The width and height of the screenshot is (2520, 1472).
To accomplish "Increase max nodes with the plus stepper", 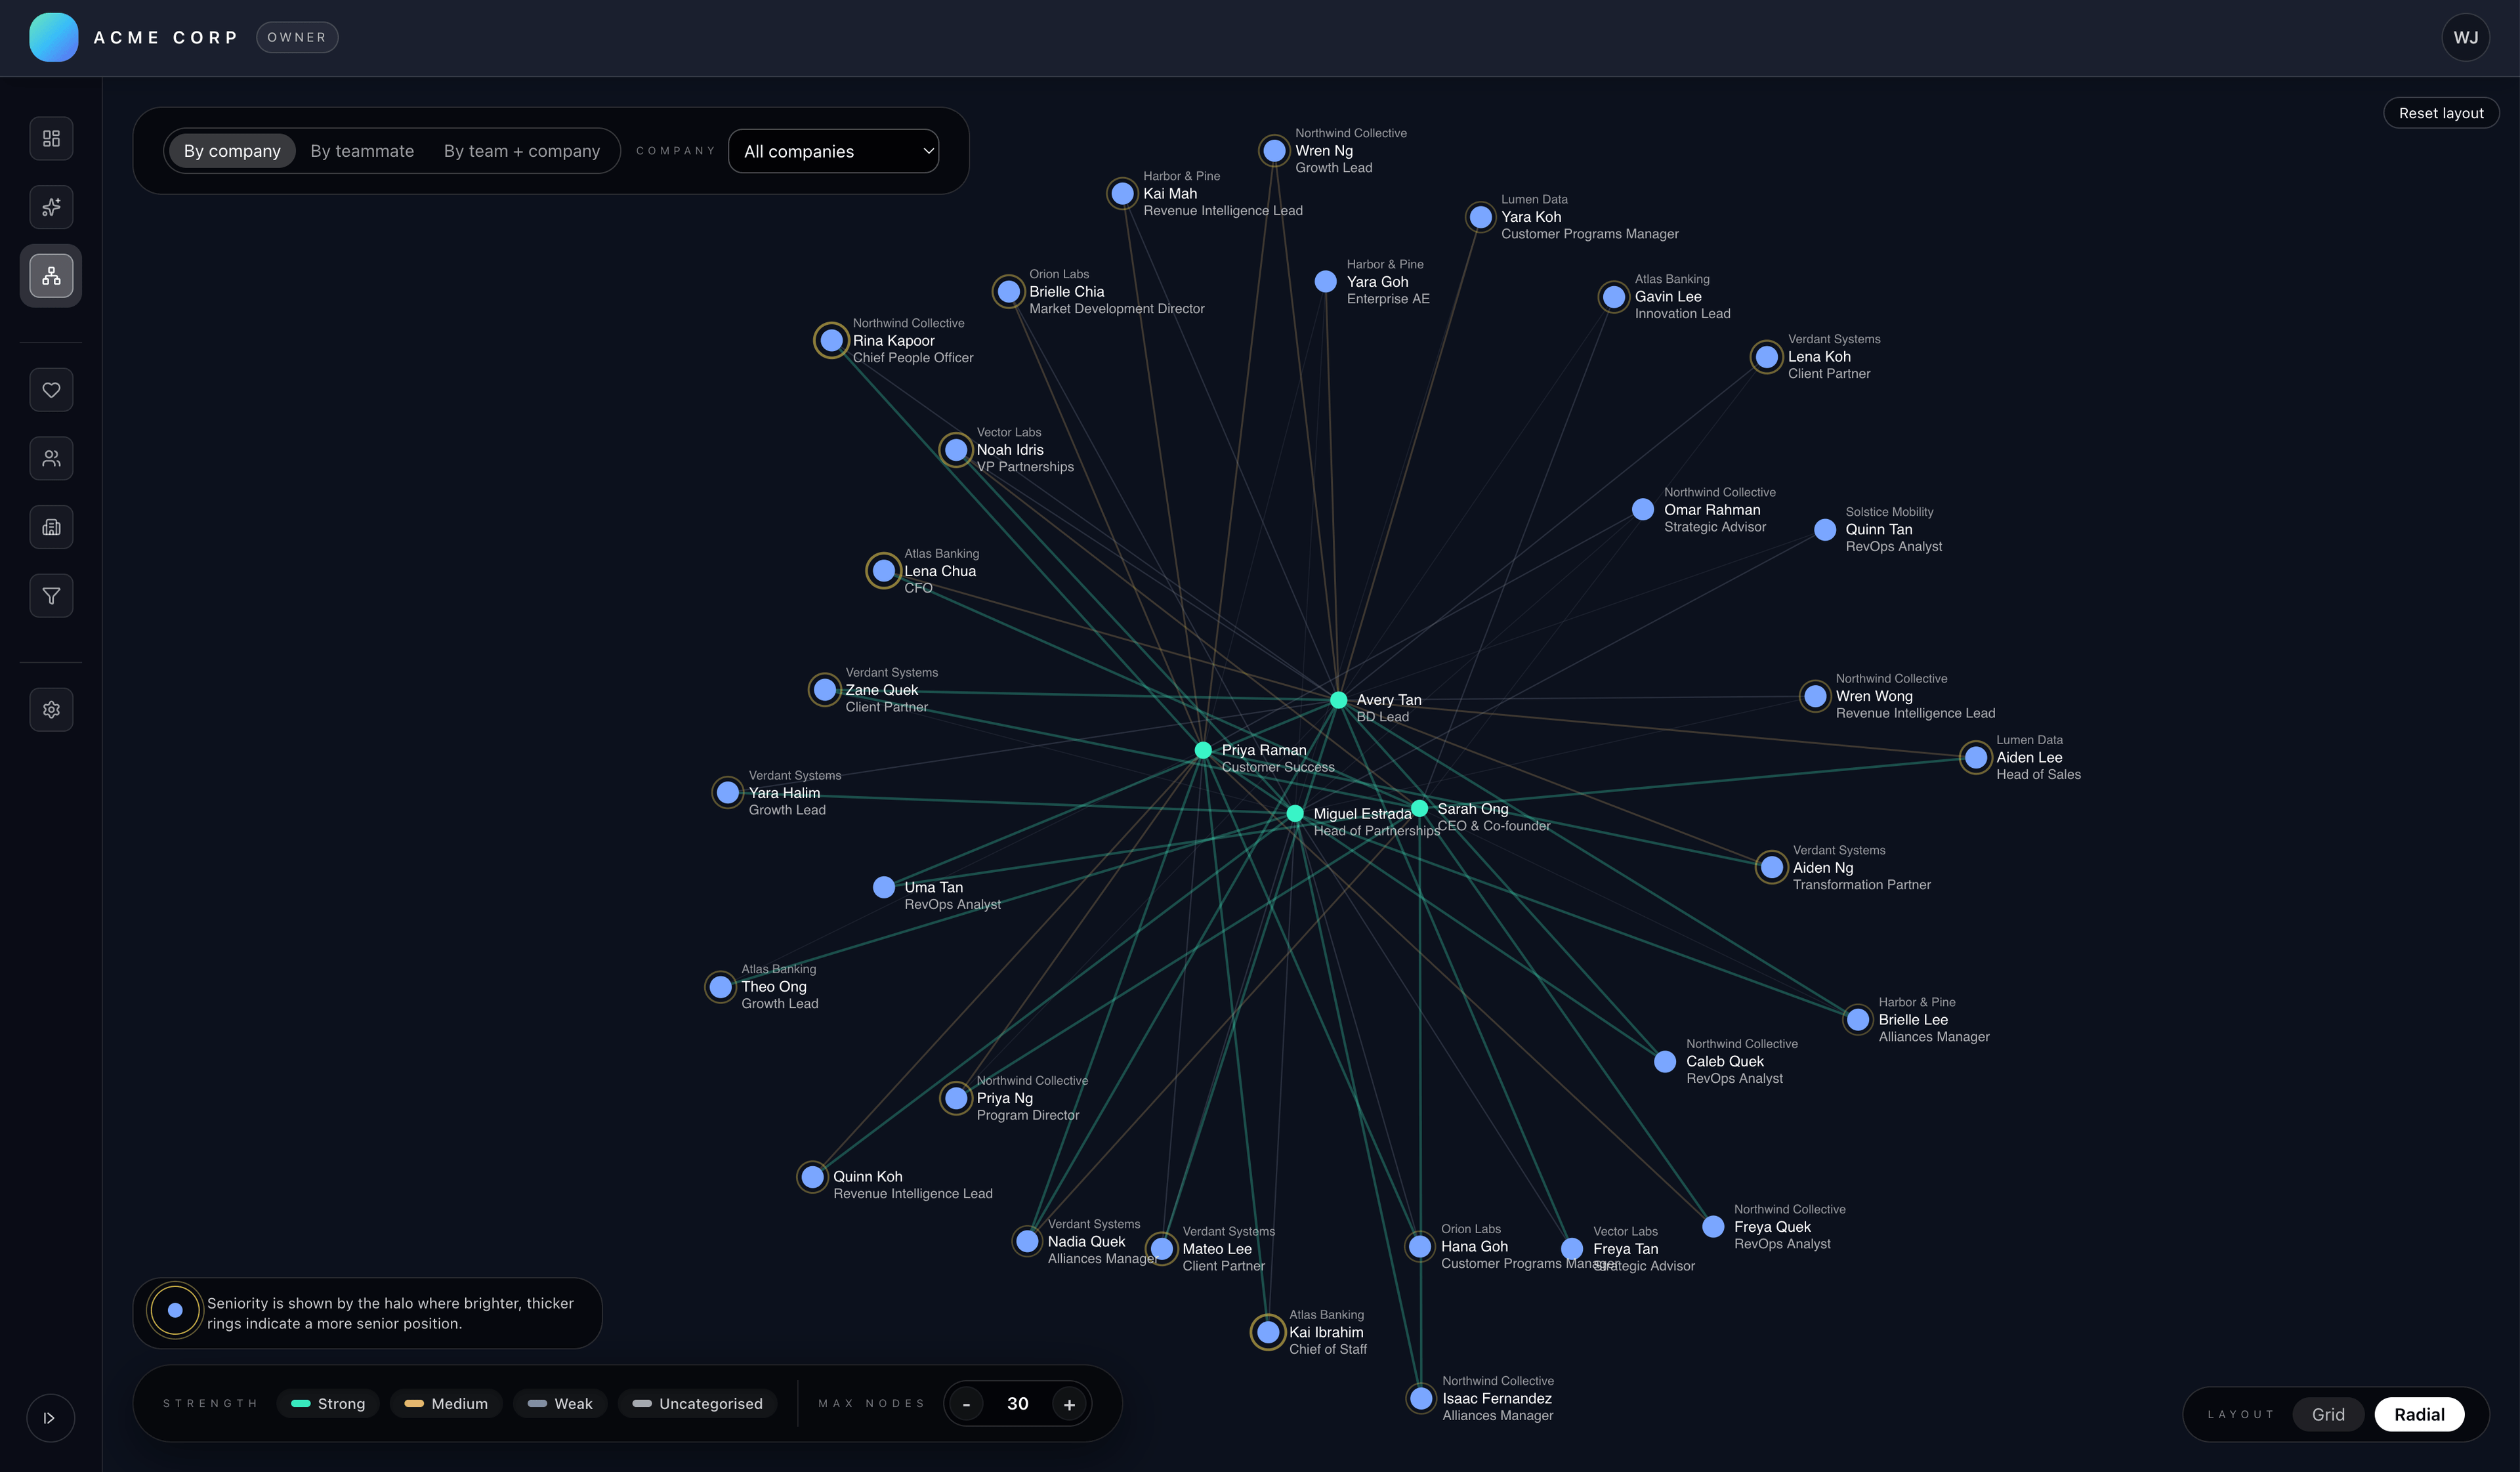I will pyautogui.click(x=1069, y=1403).
